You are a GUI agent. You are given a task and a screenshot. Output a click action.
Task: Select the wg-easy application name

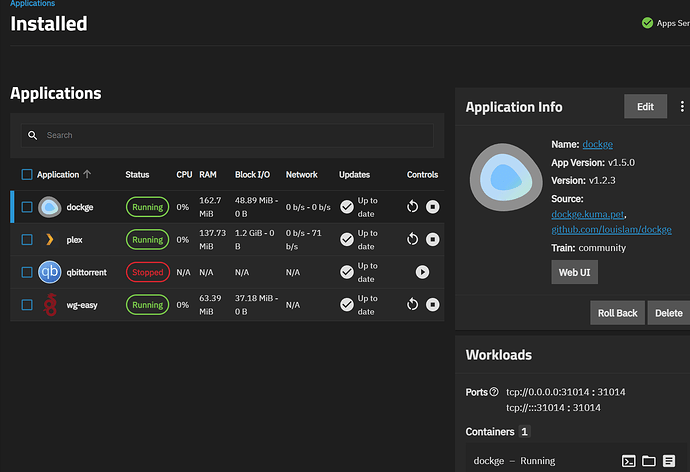click(x=82, y=305)
